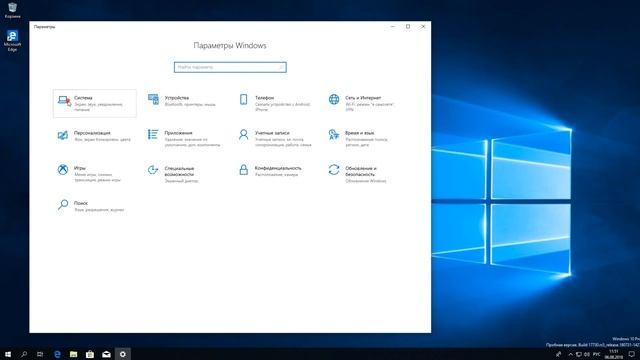This screenshot has width=640, height=360.
Task: Open the Телефон (Phone) settings category
Action: point(276,103)
